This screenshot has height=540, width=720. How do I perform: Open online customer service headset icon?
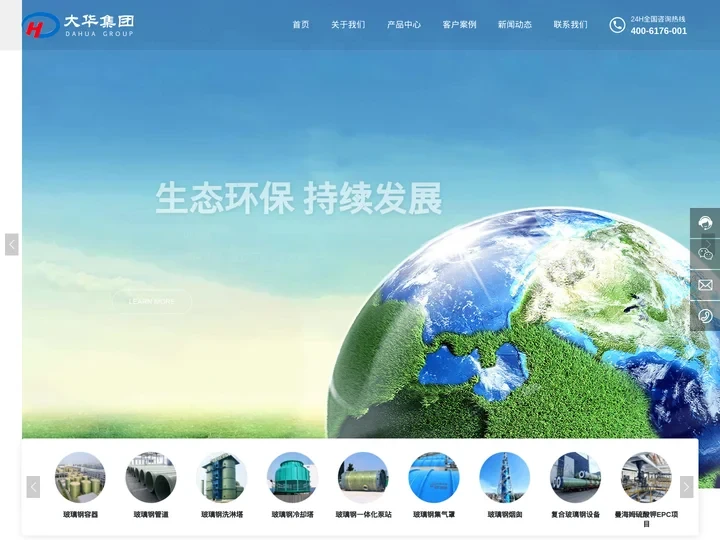pos(705,223)
